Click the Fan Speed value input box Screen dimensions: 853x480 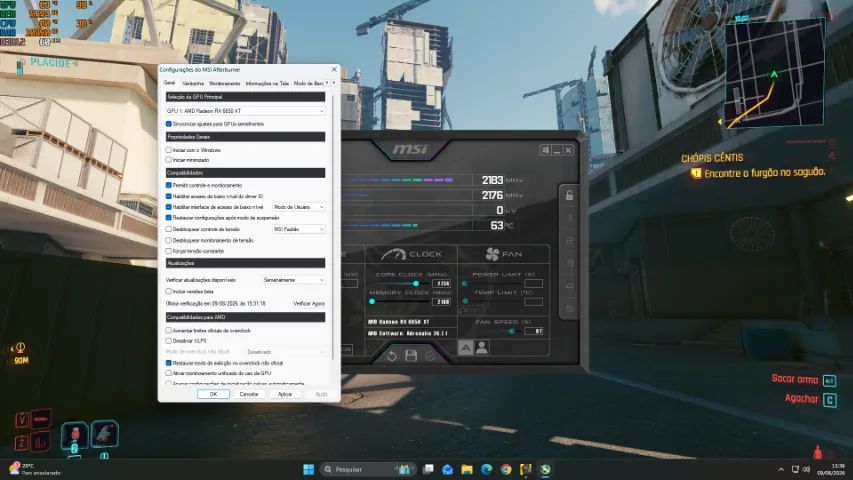click(534, 331)
